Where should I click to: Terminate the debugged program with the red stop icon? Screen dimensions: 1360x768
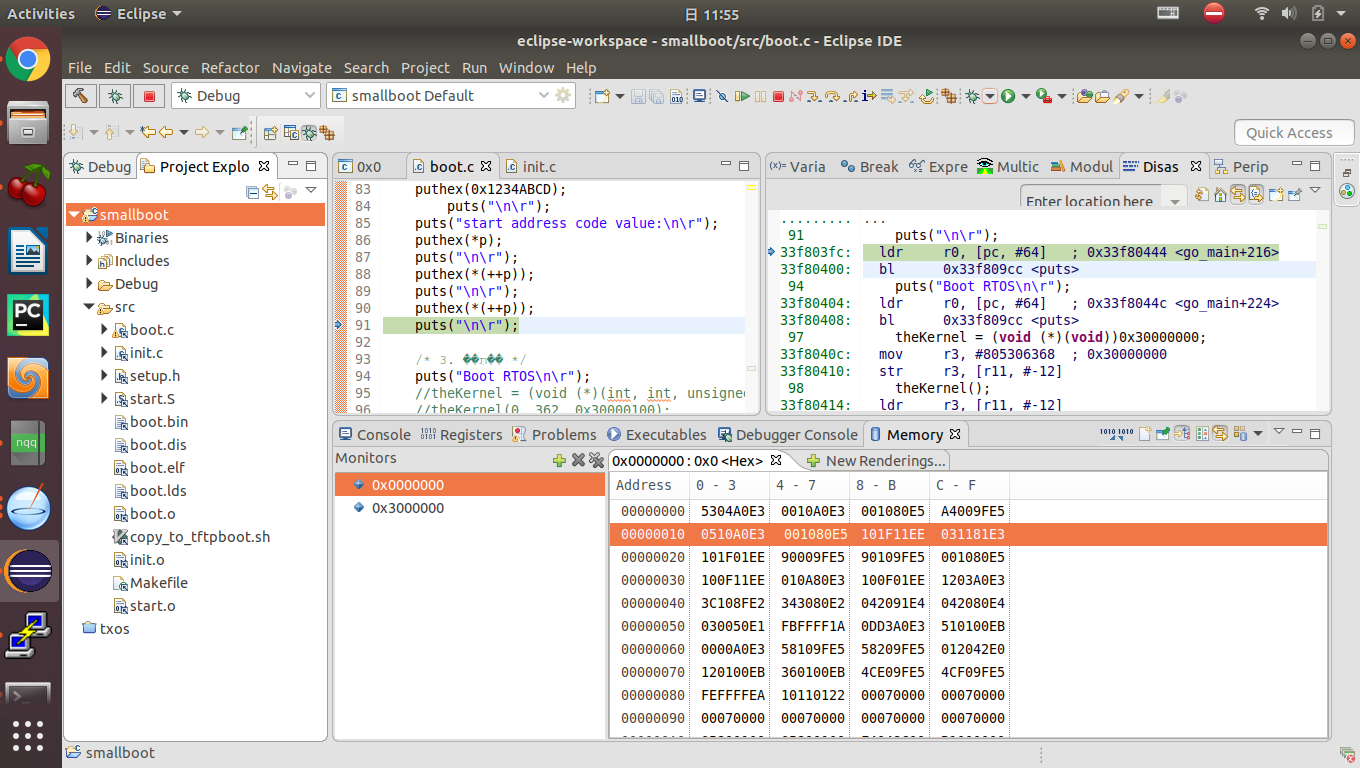776,96
